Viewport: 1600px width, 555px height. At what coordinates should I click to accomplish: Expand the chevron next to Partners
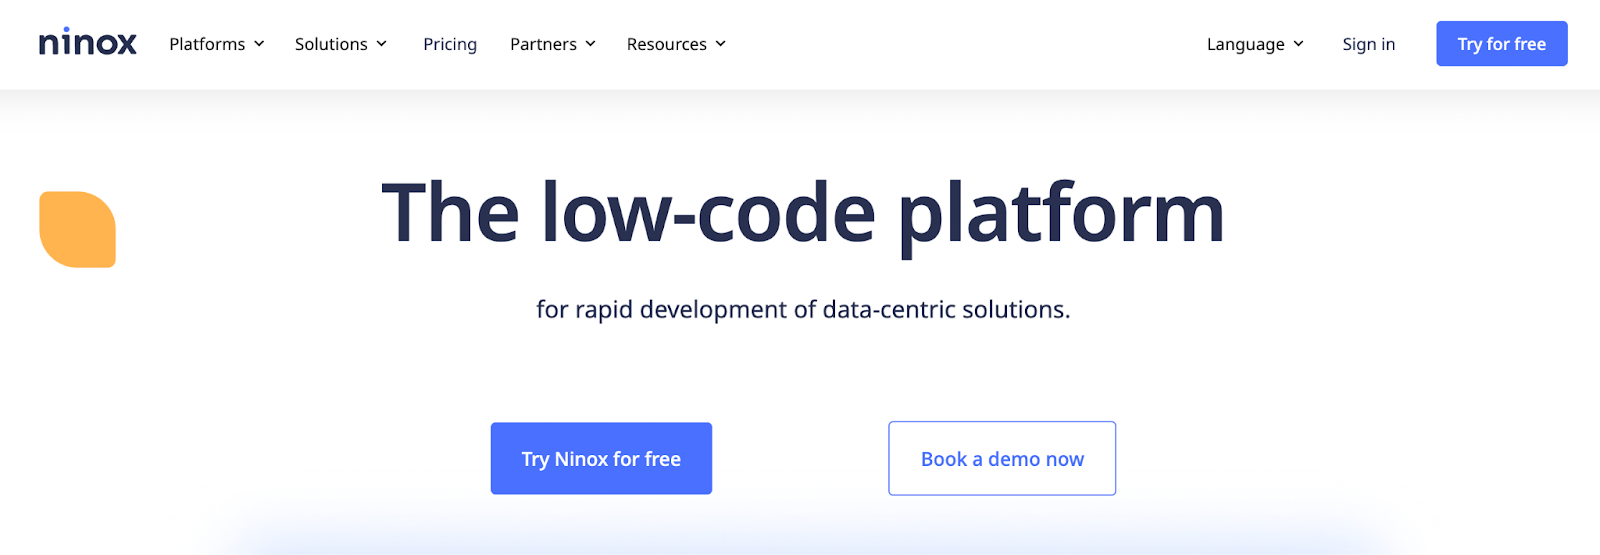point(590,44)
